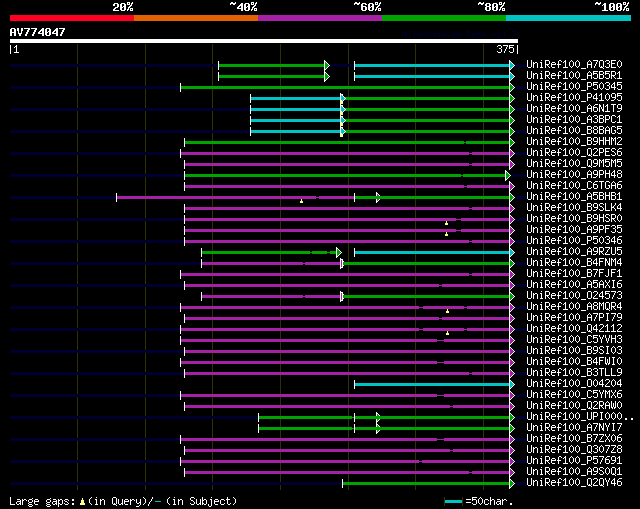The image size is (640, 509).
Task: Open hit UniRef100_A7Q3E0
Action: [574, 64]
